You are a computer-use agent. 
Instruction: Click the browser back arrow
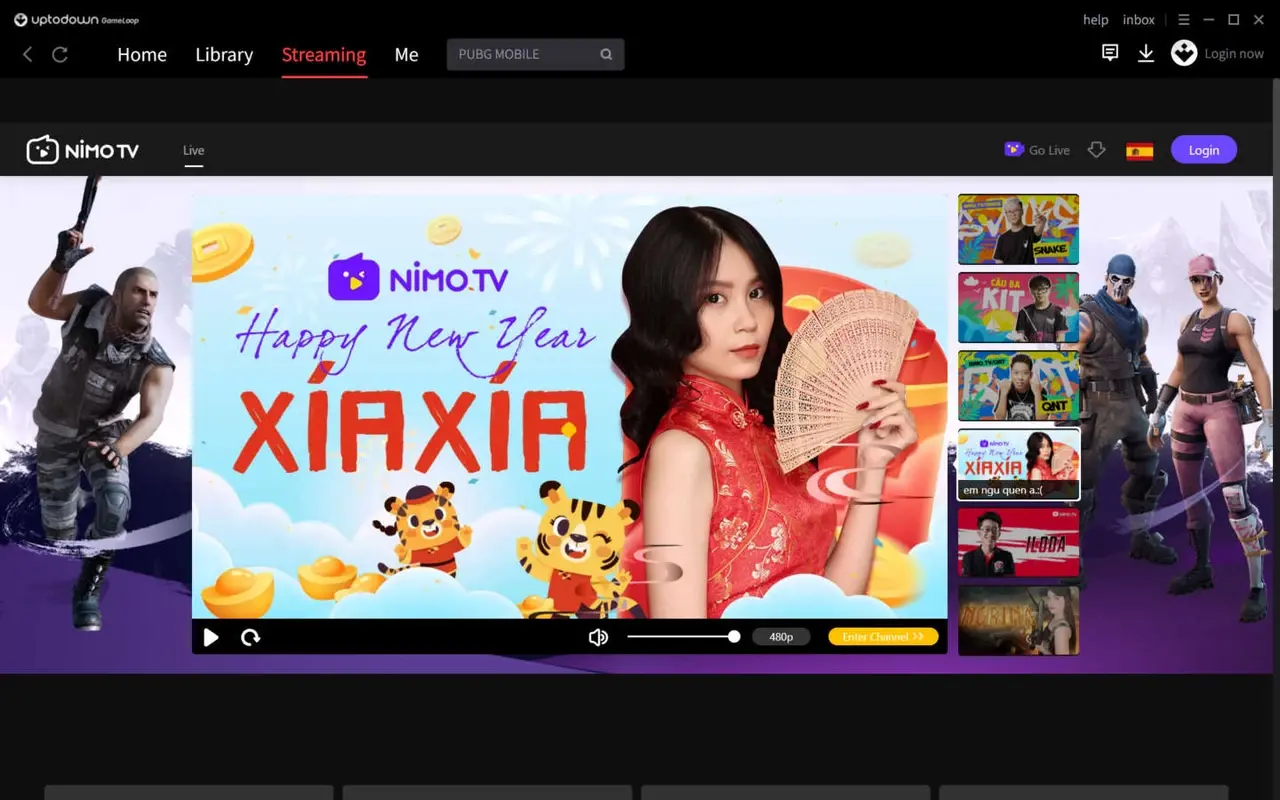27,54
